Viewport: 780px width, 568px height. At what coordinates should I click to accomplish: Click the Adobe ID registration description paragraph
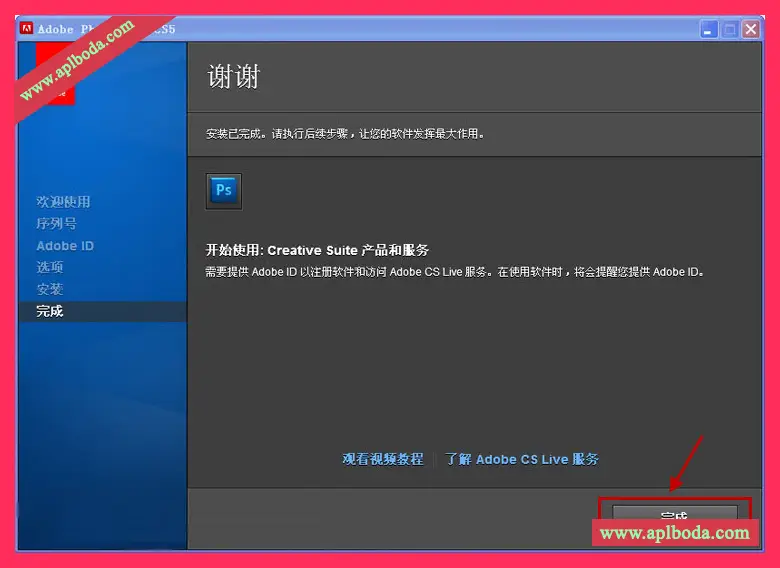(455, 271)
